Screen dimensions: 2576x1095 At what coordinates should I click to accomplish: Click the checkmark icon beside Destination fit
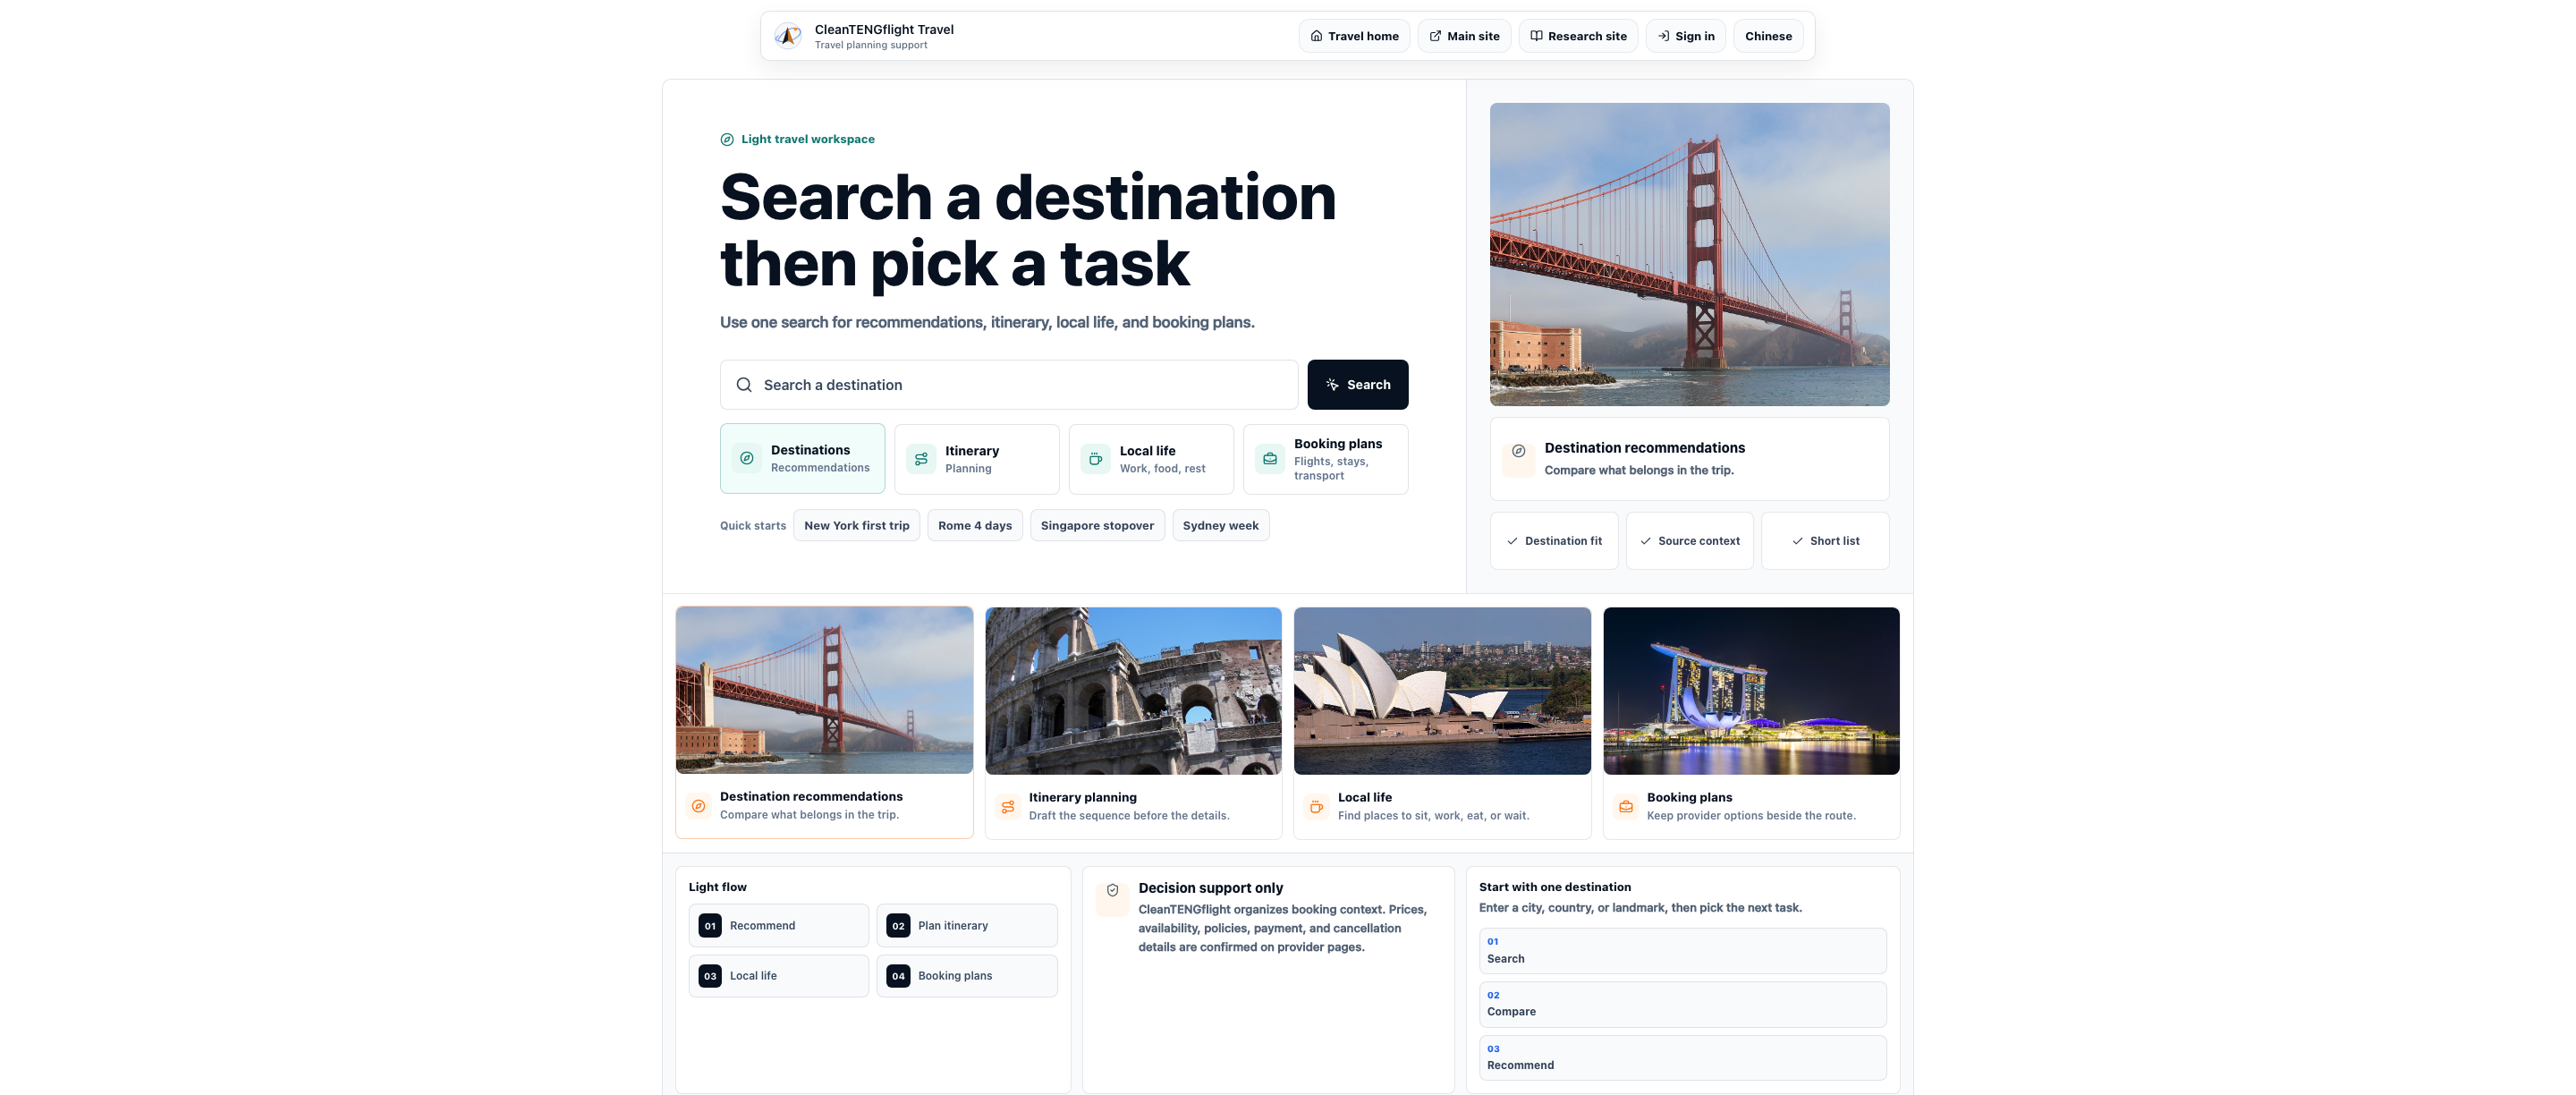(x=1512, y=541)
